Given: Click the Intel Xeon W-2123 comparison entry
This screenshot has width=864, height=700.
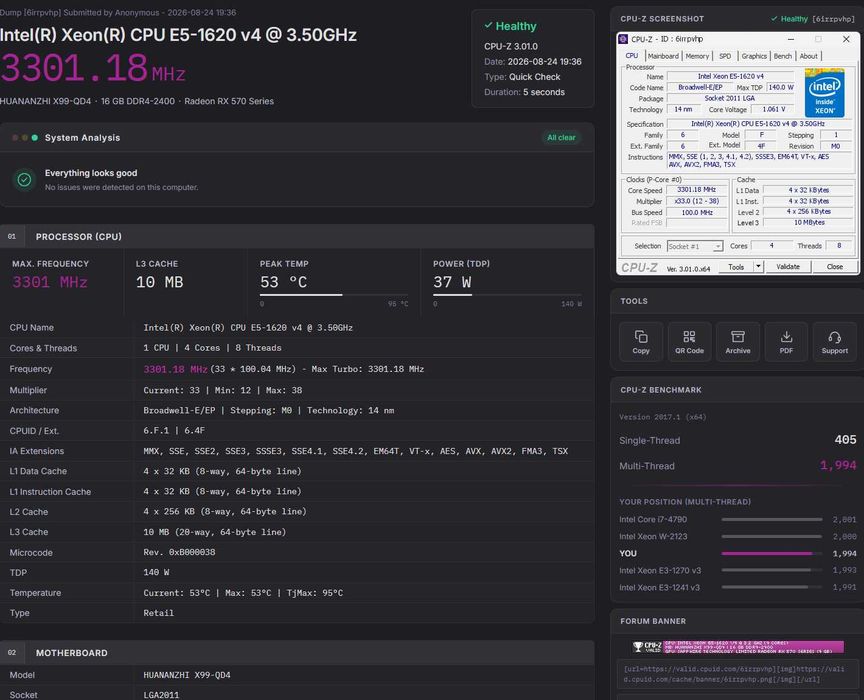Looking at the screenshot, I should click(737, 536).
